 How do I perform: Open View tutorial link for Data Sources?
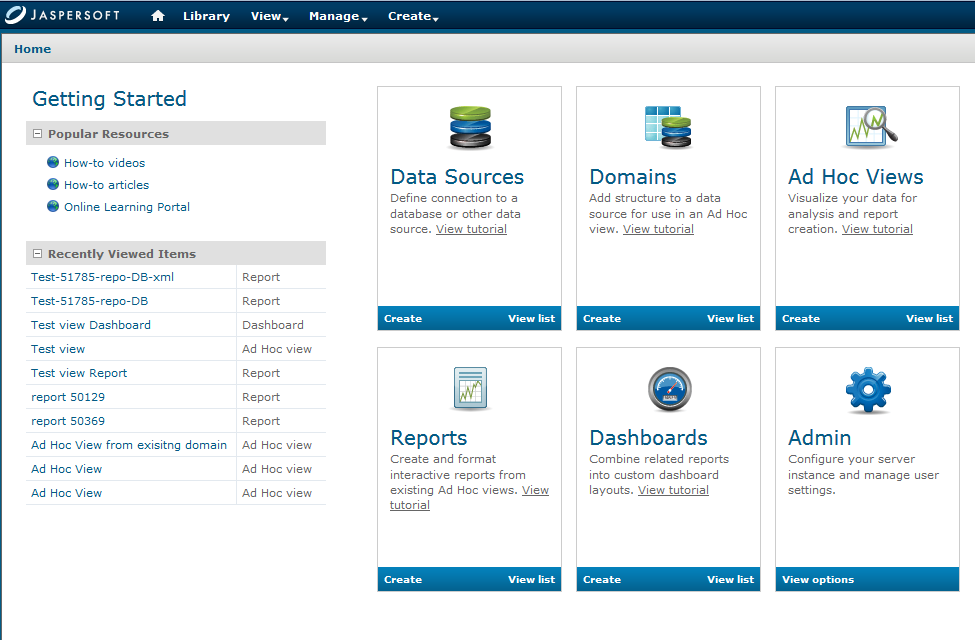point(471,230)
